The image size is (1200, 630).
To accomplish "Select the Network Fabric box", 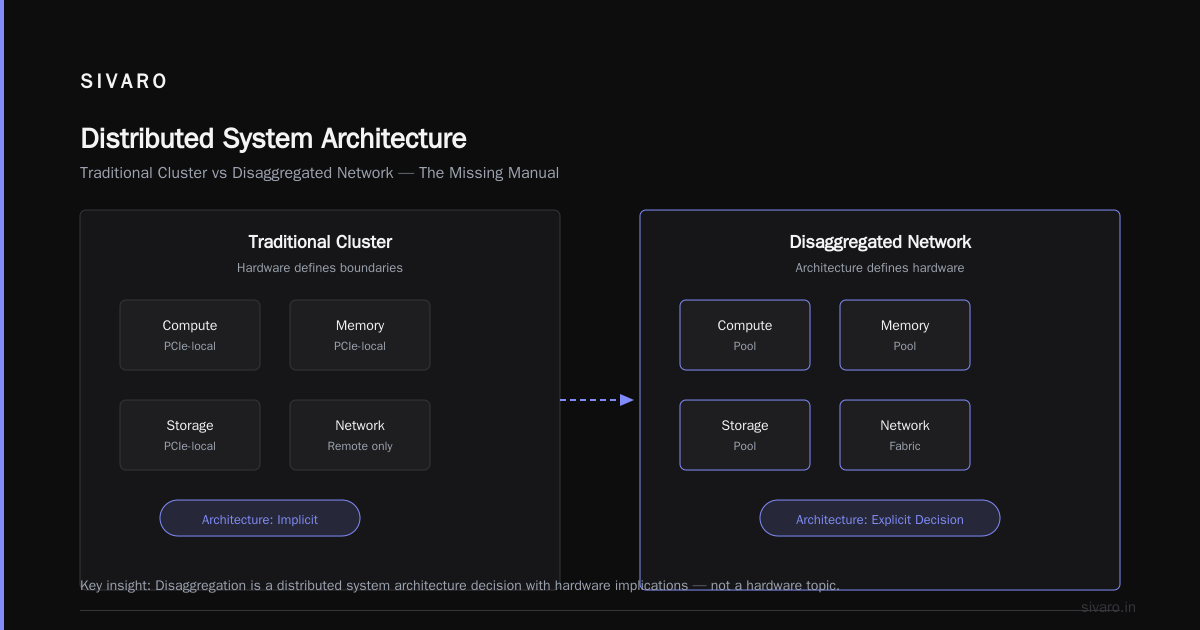I will 905,435.
